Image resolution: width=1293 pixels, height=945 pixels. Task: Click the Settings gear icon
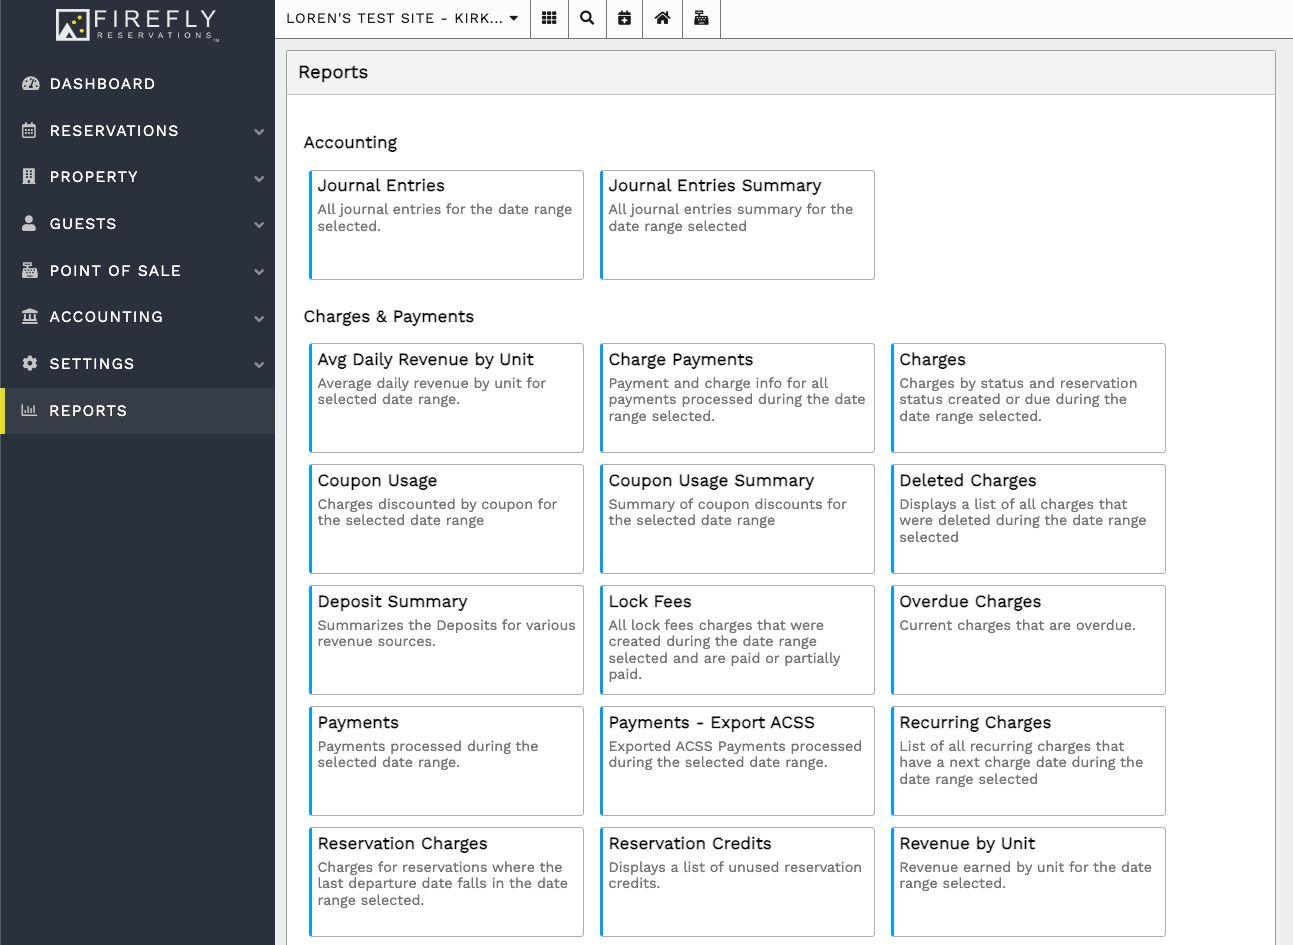click(30, 363)
